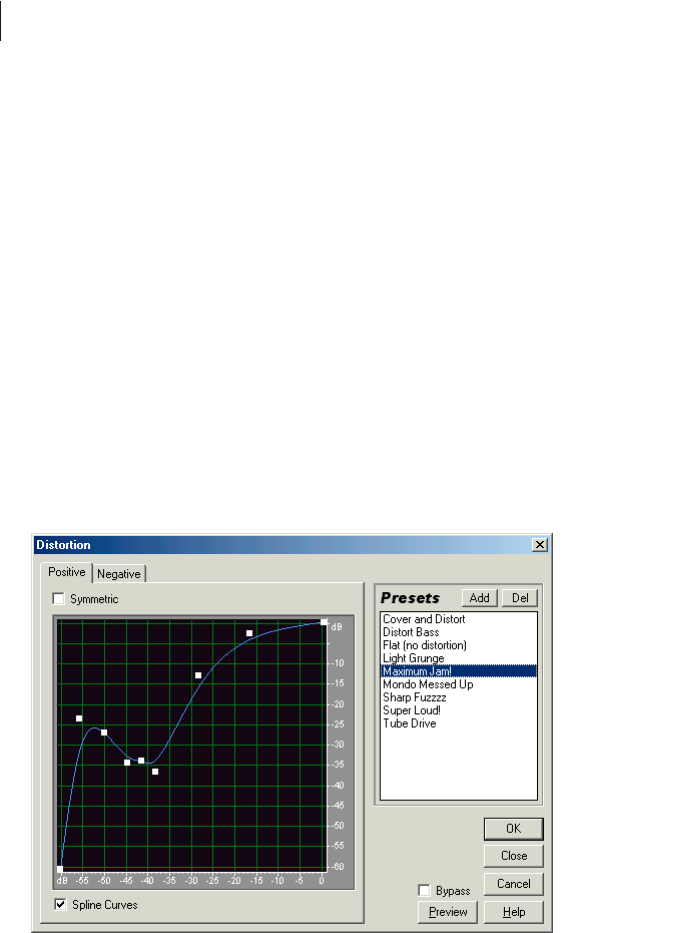Open Help for the Distortion dialog

[x=514, y=912]
